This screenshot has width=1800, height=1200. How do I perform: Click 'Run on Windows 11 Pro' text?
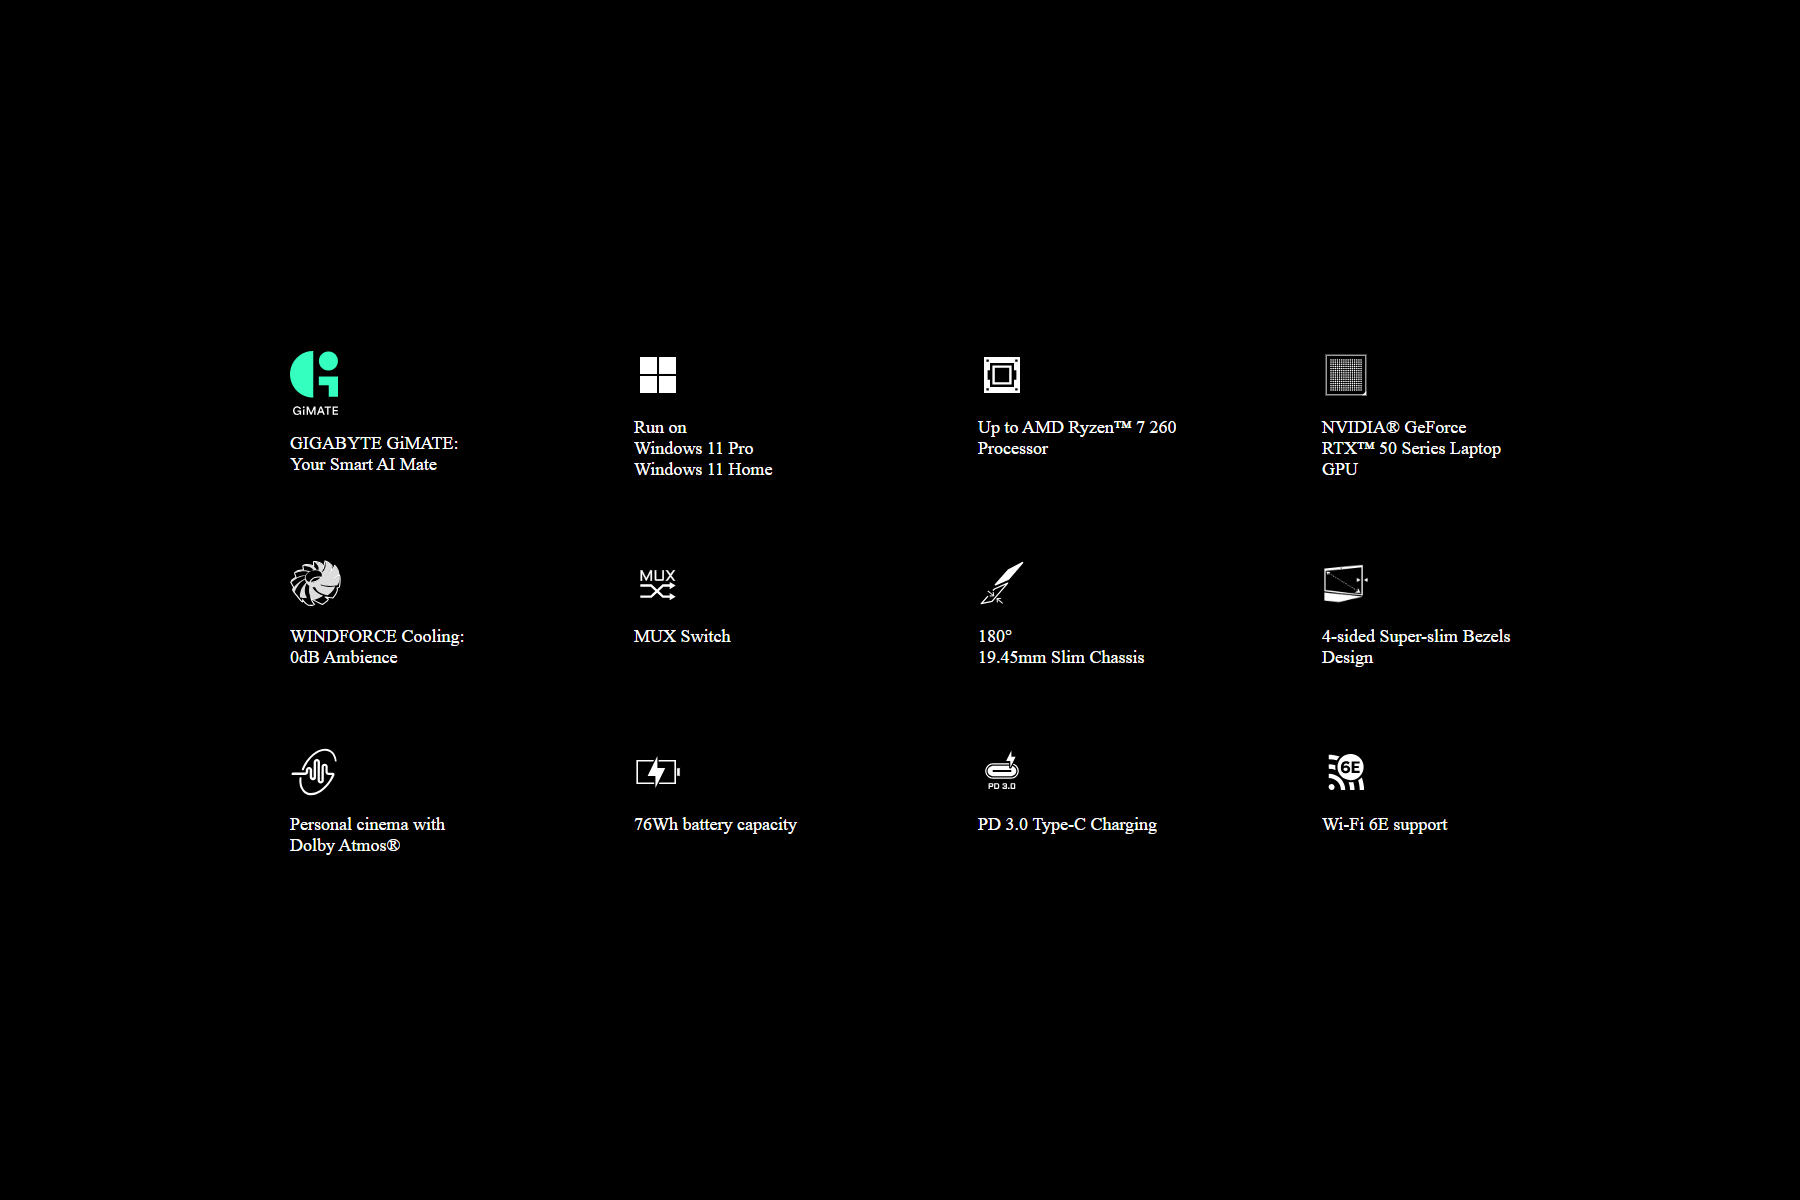[694, 438]
